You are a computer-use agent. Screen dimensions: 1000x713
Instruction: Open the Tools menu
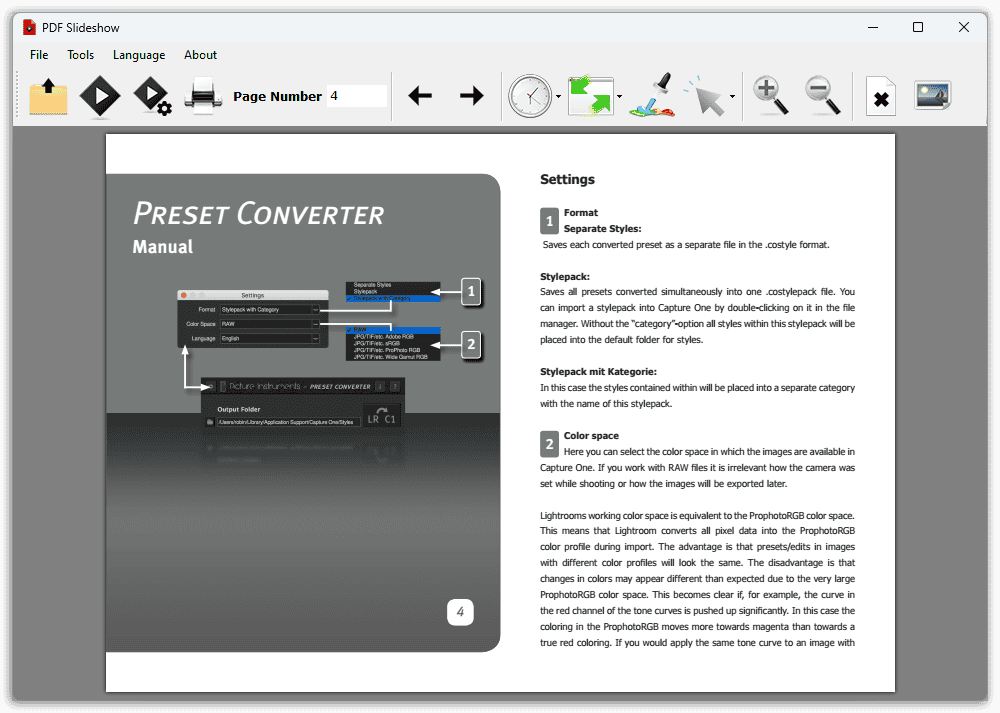tap(80, 55)
